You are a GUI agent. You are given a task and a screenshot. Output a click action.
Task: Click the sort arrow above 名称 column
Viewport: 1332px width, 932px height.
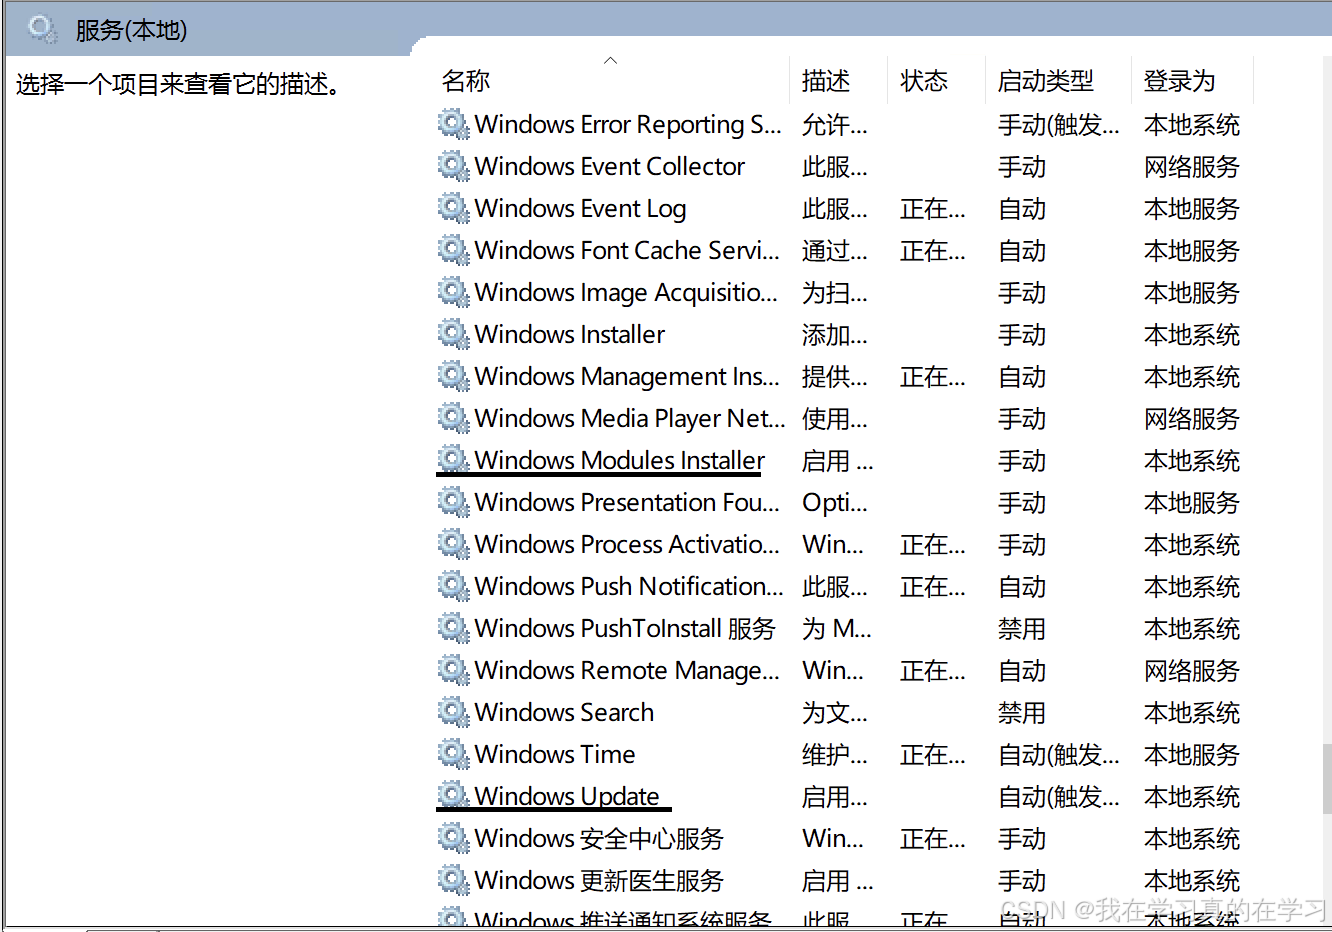[x=610, y=60]
